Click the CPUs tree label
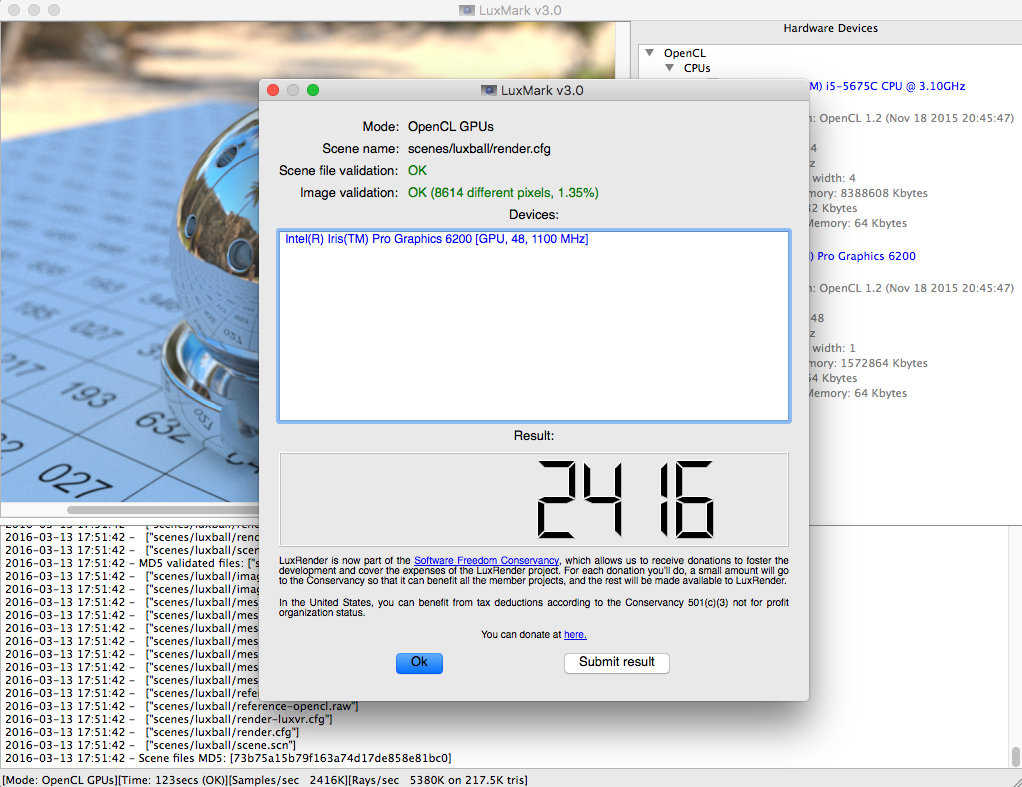 pyautogui.click(x=697, y=68)
